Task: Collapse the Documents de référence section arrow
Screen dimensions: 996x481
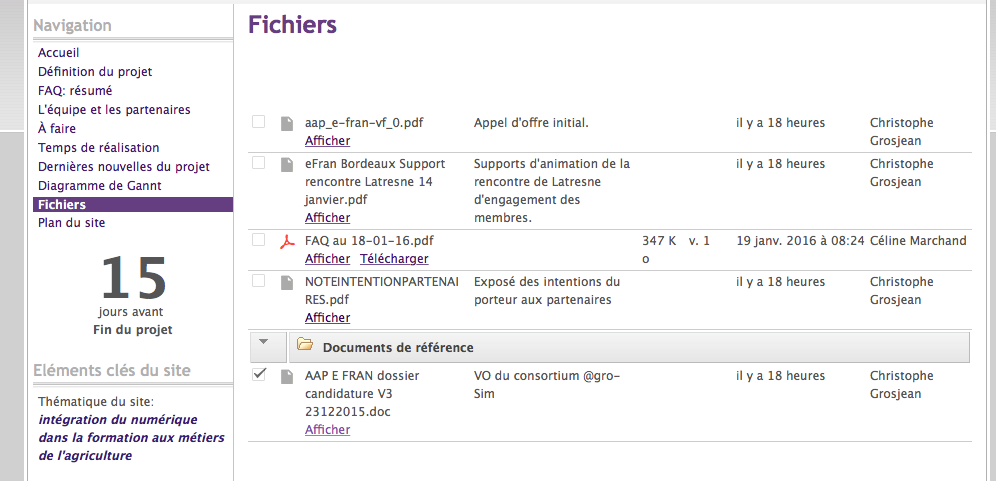Action: pos(264,342)
